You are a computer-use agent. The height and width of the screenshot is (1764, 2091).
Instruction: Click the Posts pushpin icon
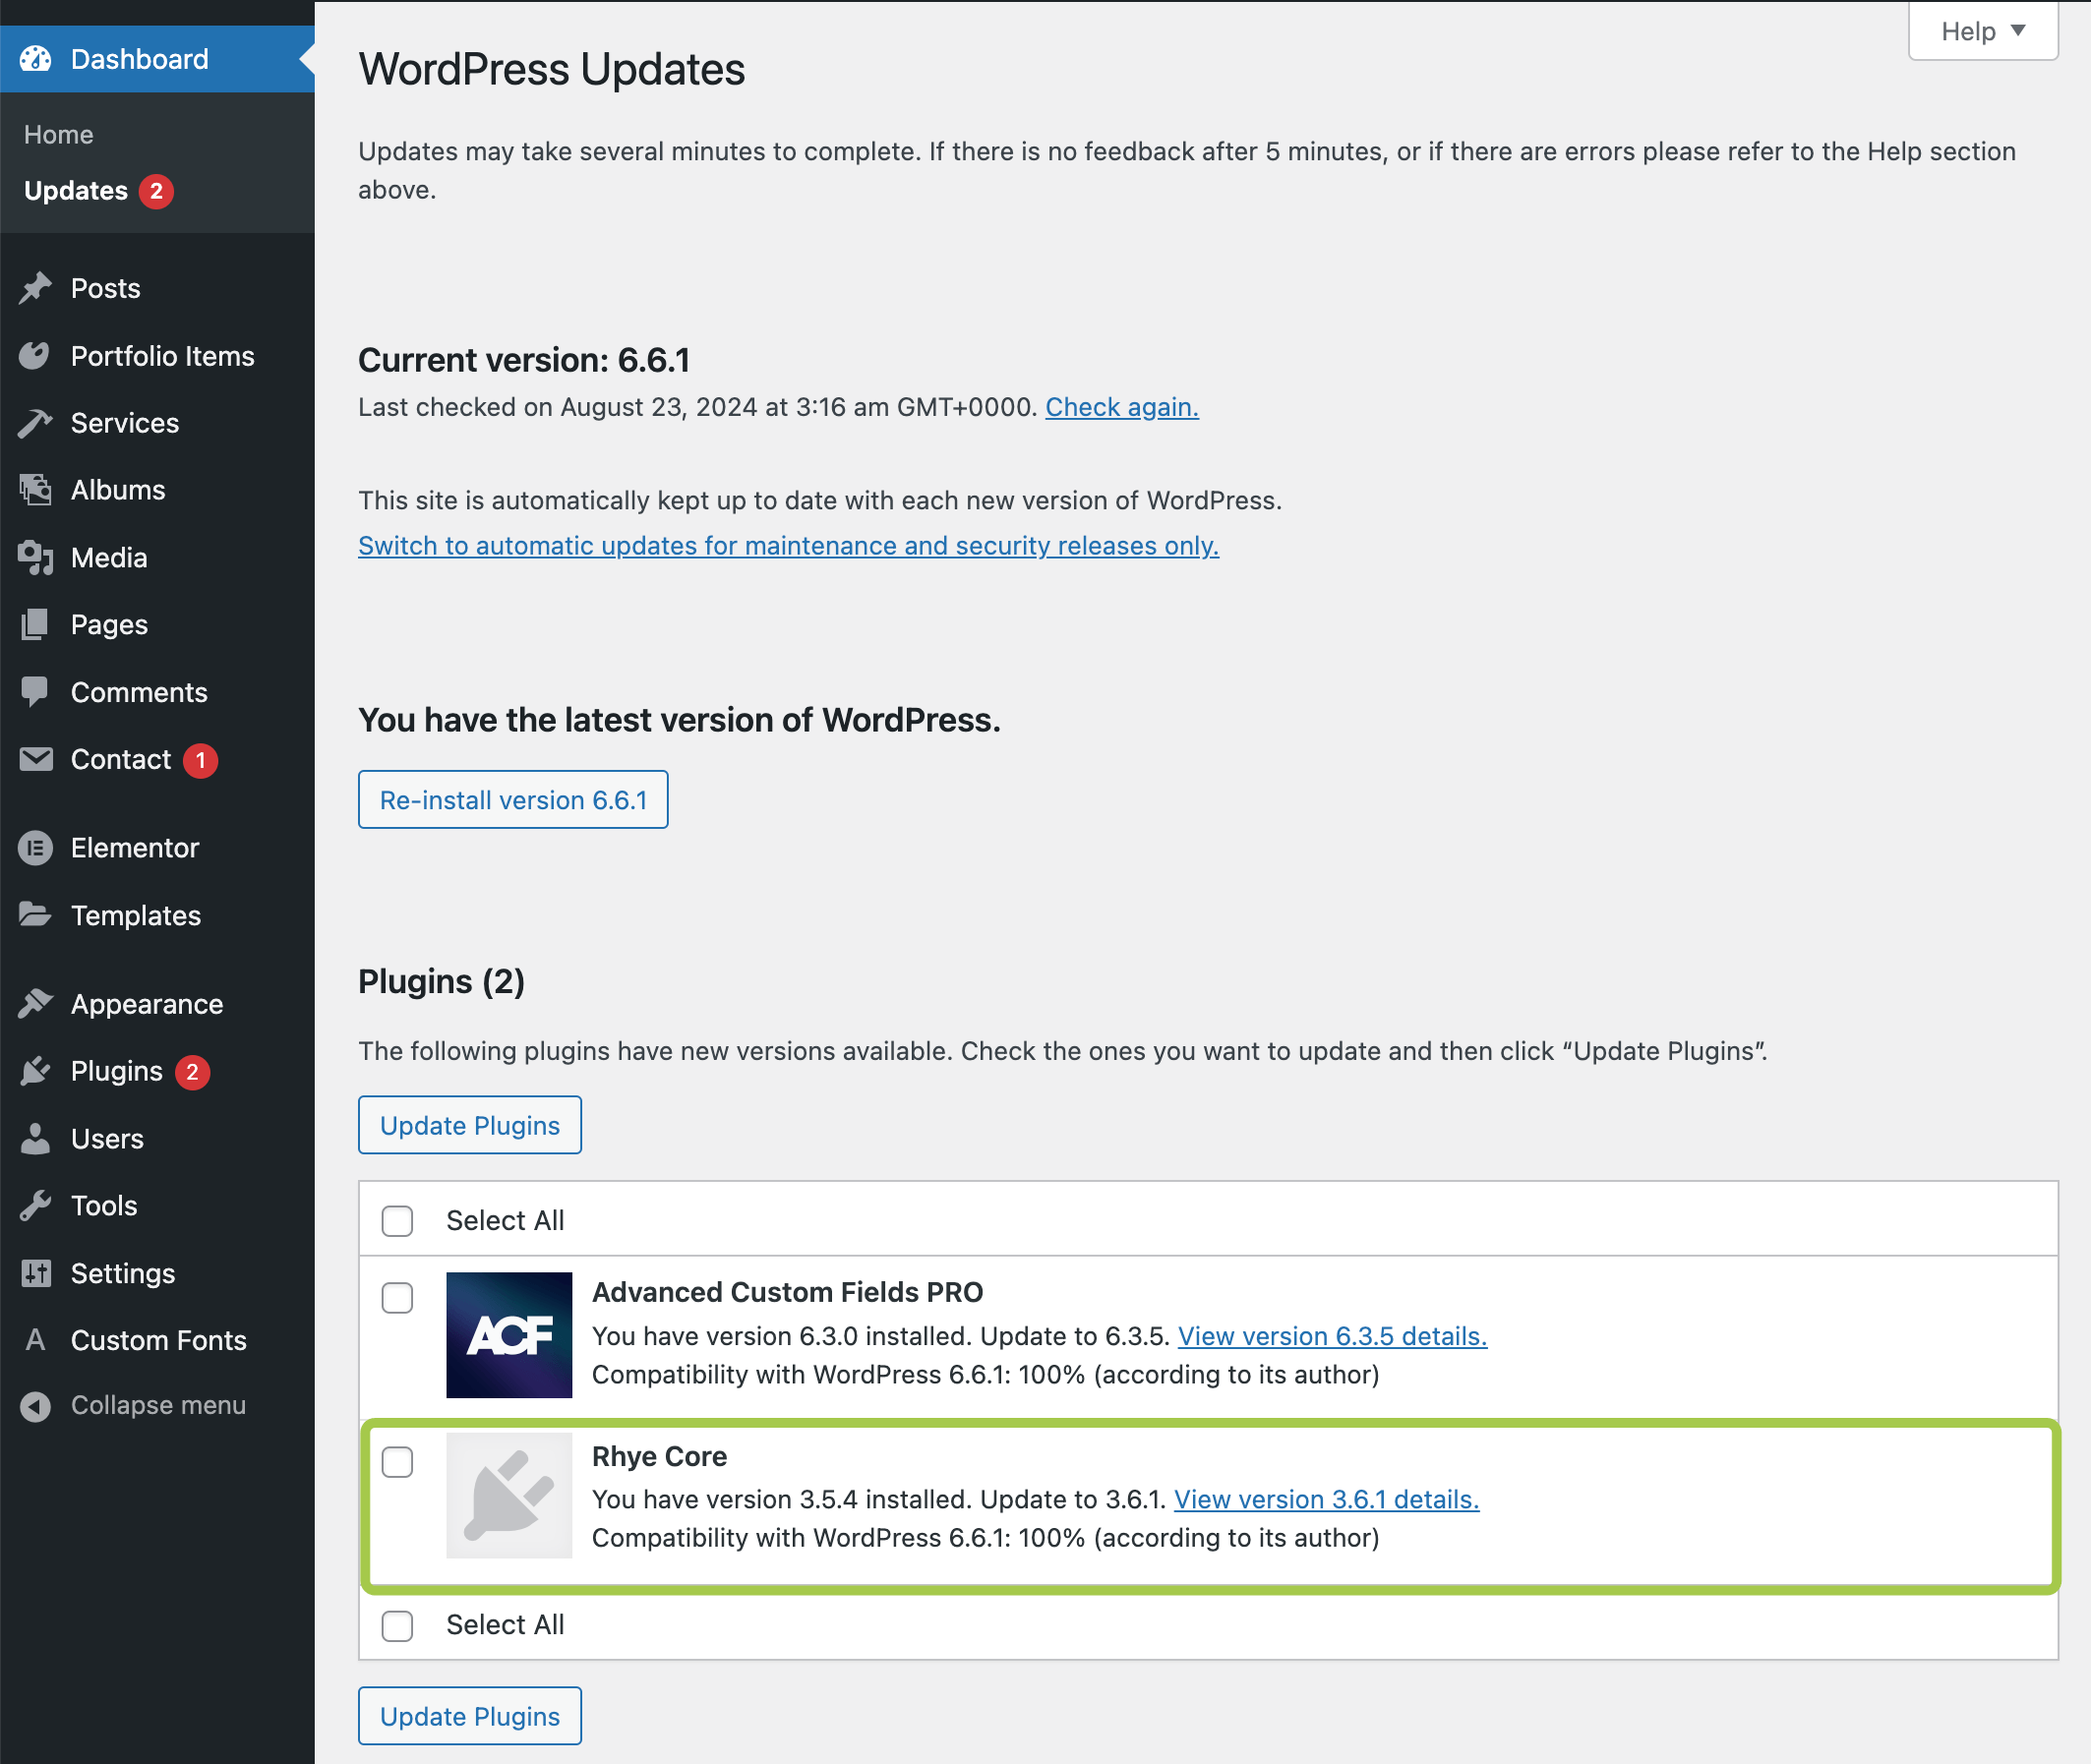[x=35, y=288]
